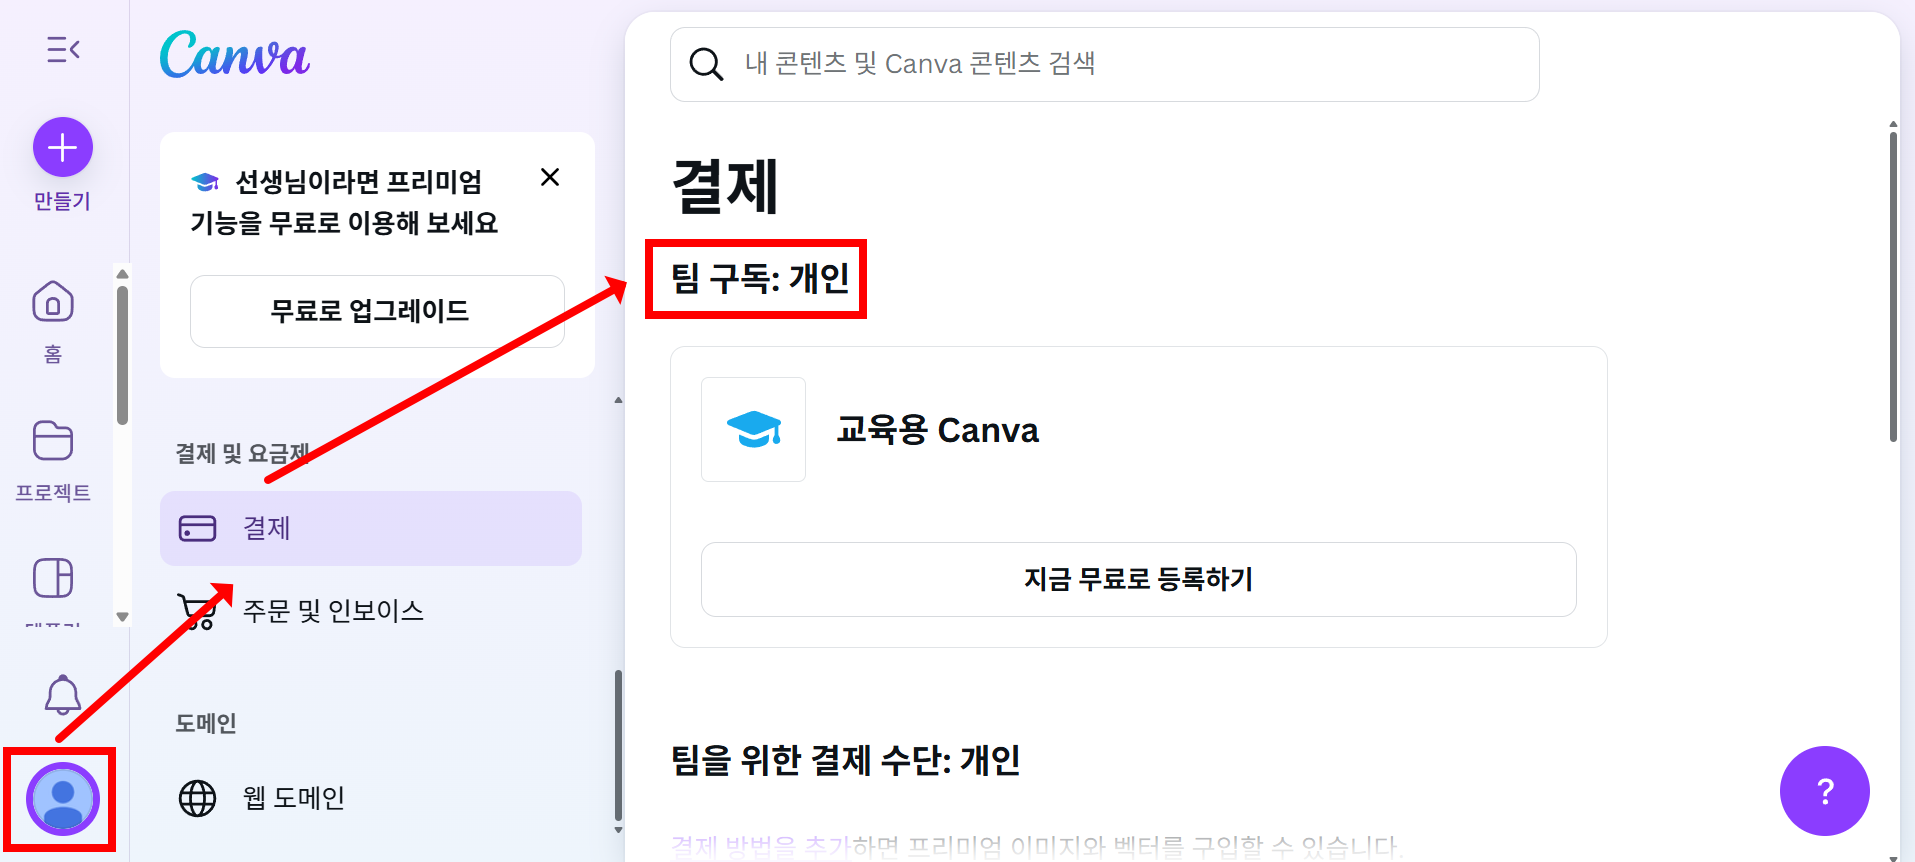This screenshot has width=1915, height=862.
Task: Focus the content search input field
Action: [1104, 64]
